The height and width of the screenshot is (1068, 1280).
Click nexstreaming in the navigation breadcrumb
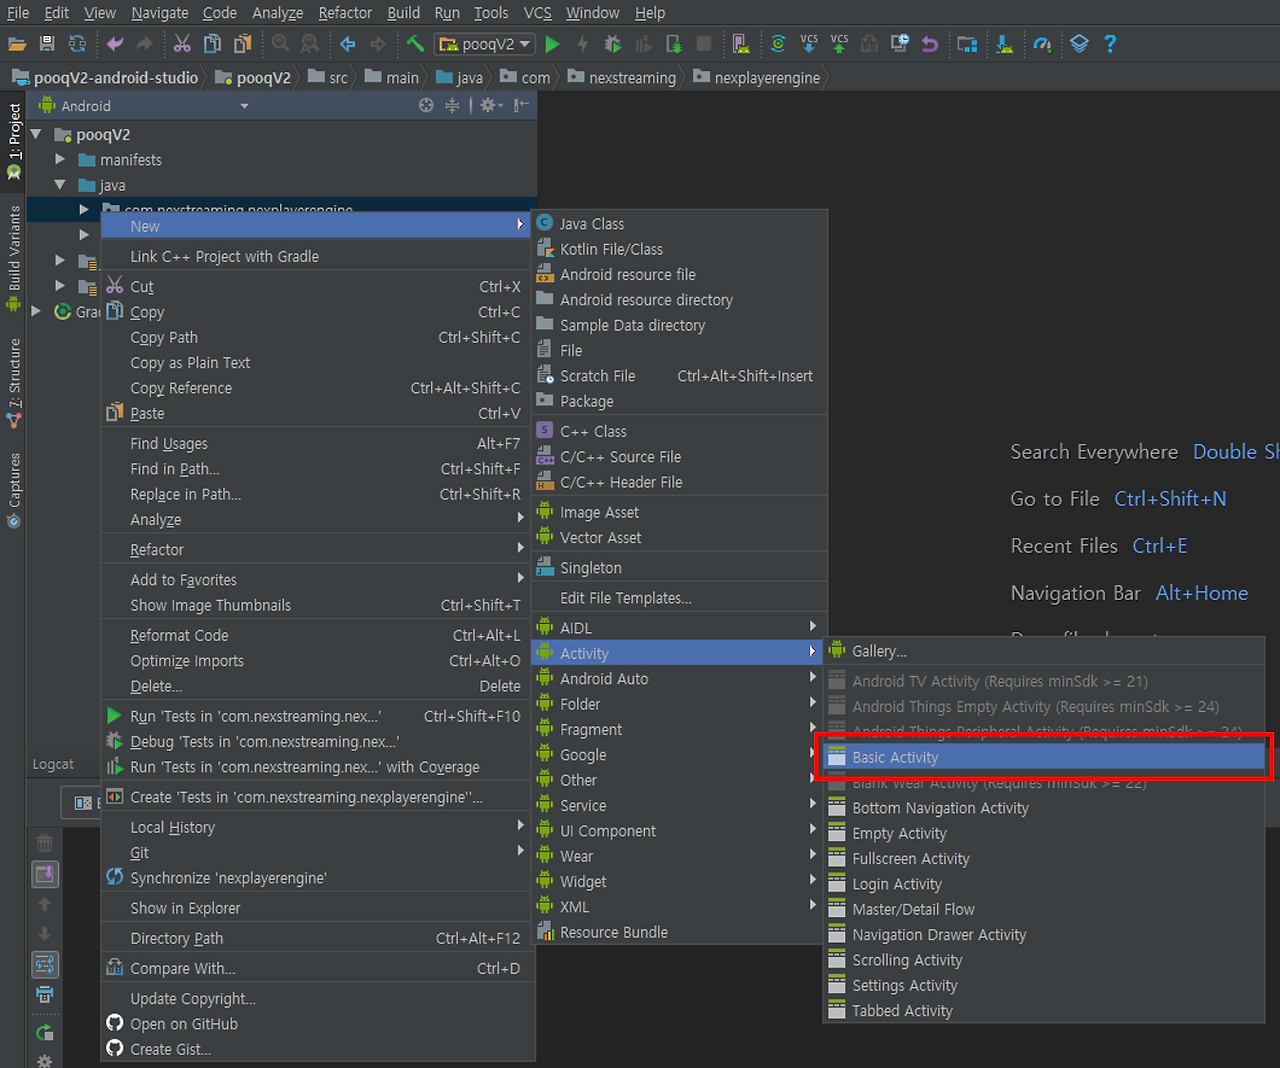(632, 78)
